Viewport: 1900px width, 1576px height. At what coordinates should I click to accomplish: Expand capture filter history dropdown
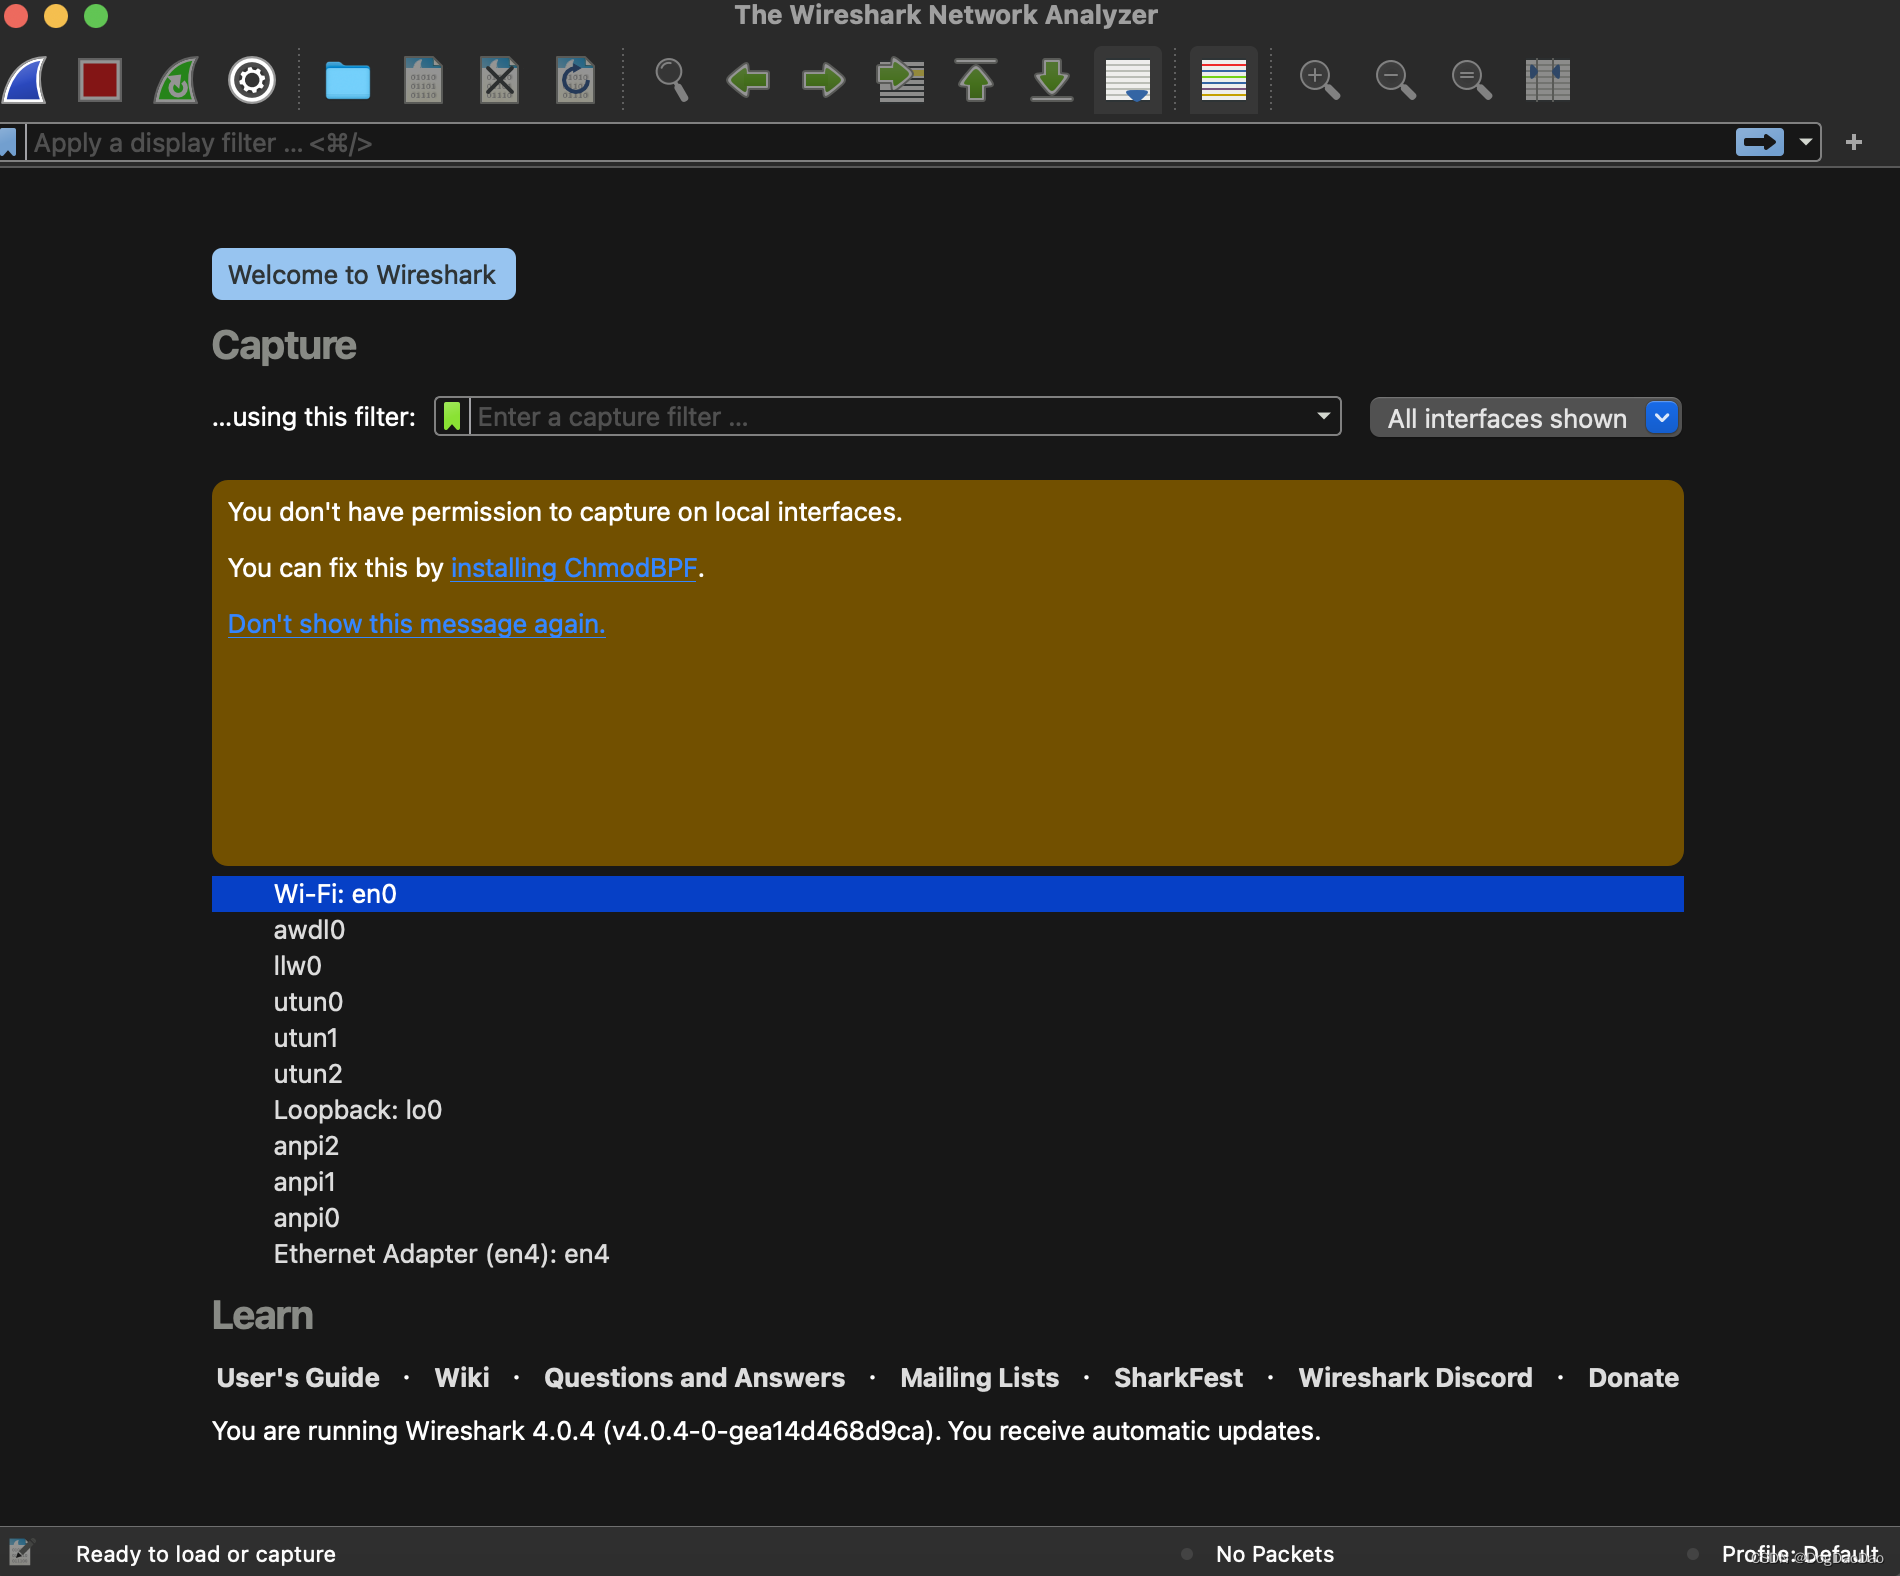coord(1324,416)
